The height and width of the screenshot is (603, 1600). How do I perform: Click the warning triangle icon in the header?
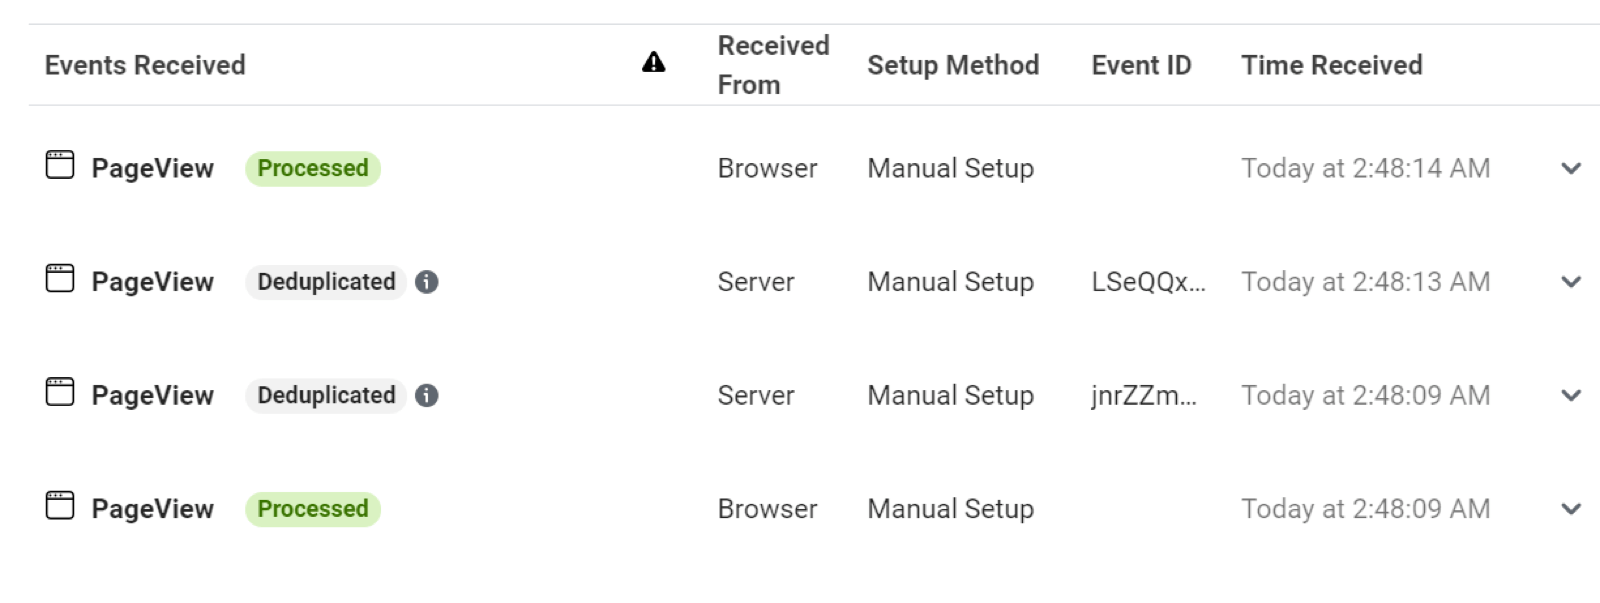653,63
